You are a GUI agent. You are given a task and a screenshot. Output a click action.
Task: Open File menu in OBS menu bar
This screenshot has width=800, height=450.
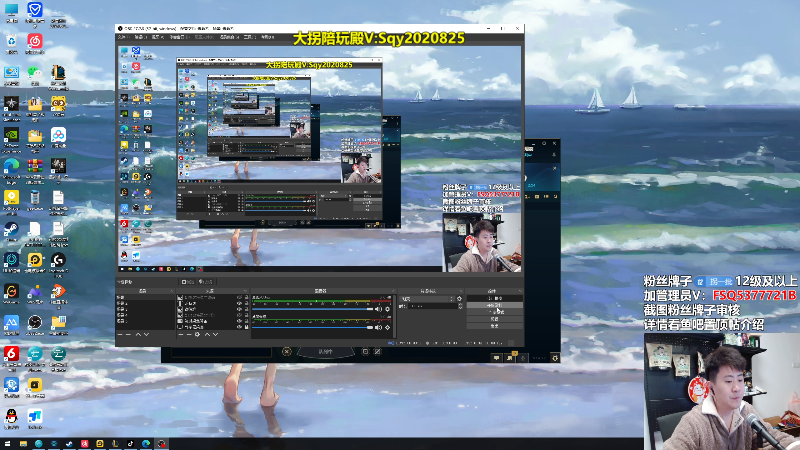point(124,37)
